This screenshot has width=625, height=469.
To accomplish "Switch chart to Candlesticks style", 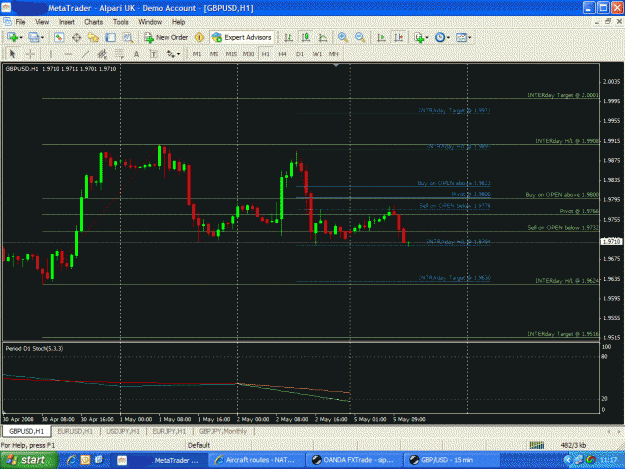I will point(306,37).
